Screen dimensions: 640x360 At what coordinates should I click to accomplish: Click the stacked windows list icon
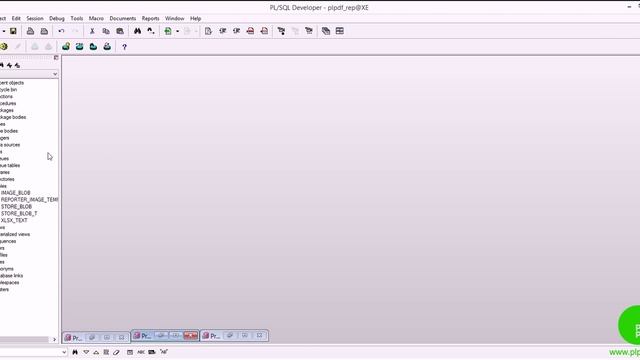[326, 31]
